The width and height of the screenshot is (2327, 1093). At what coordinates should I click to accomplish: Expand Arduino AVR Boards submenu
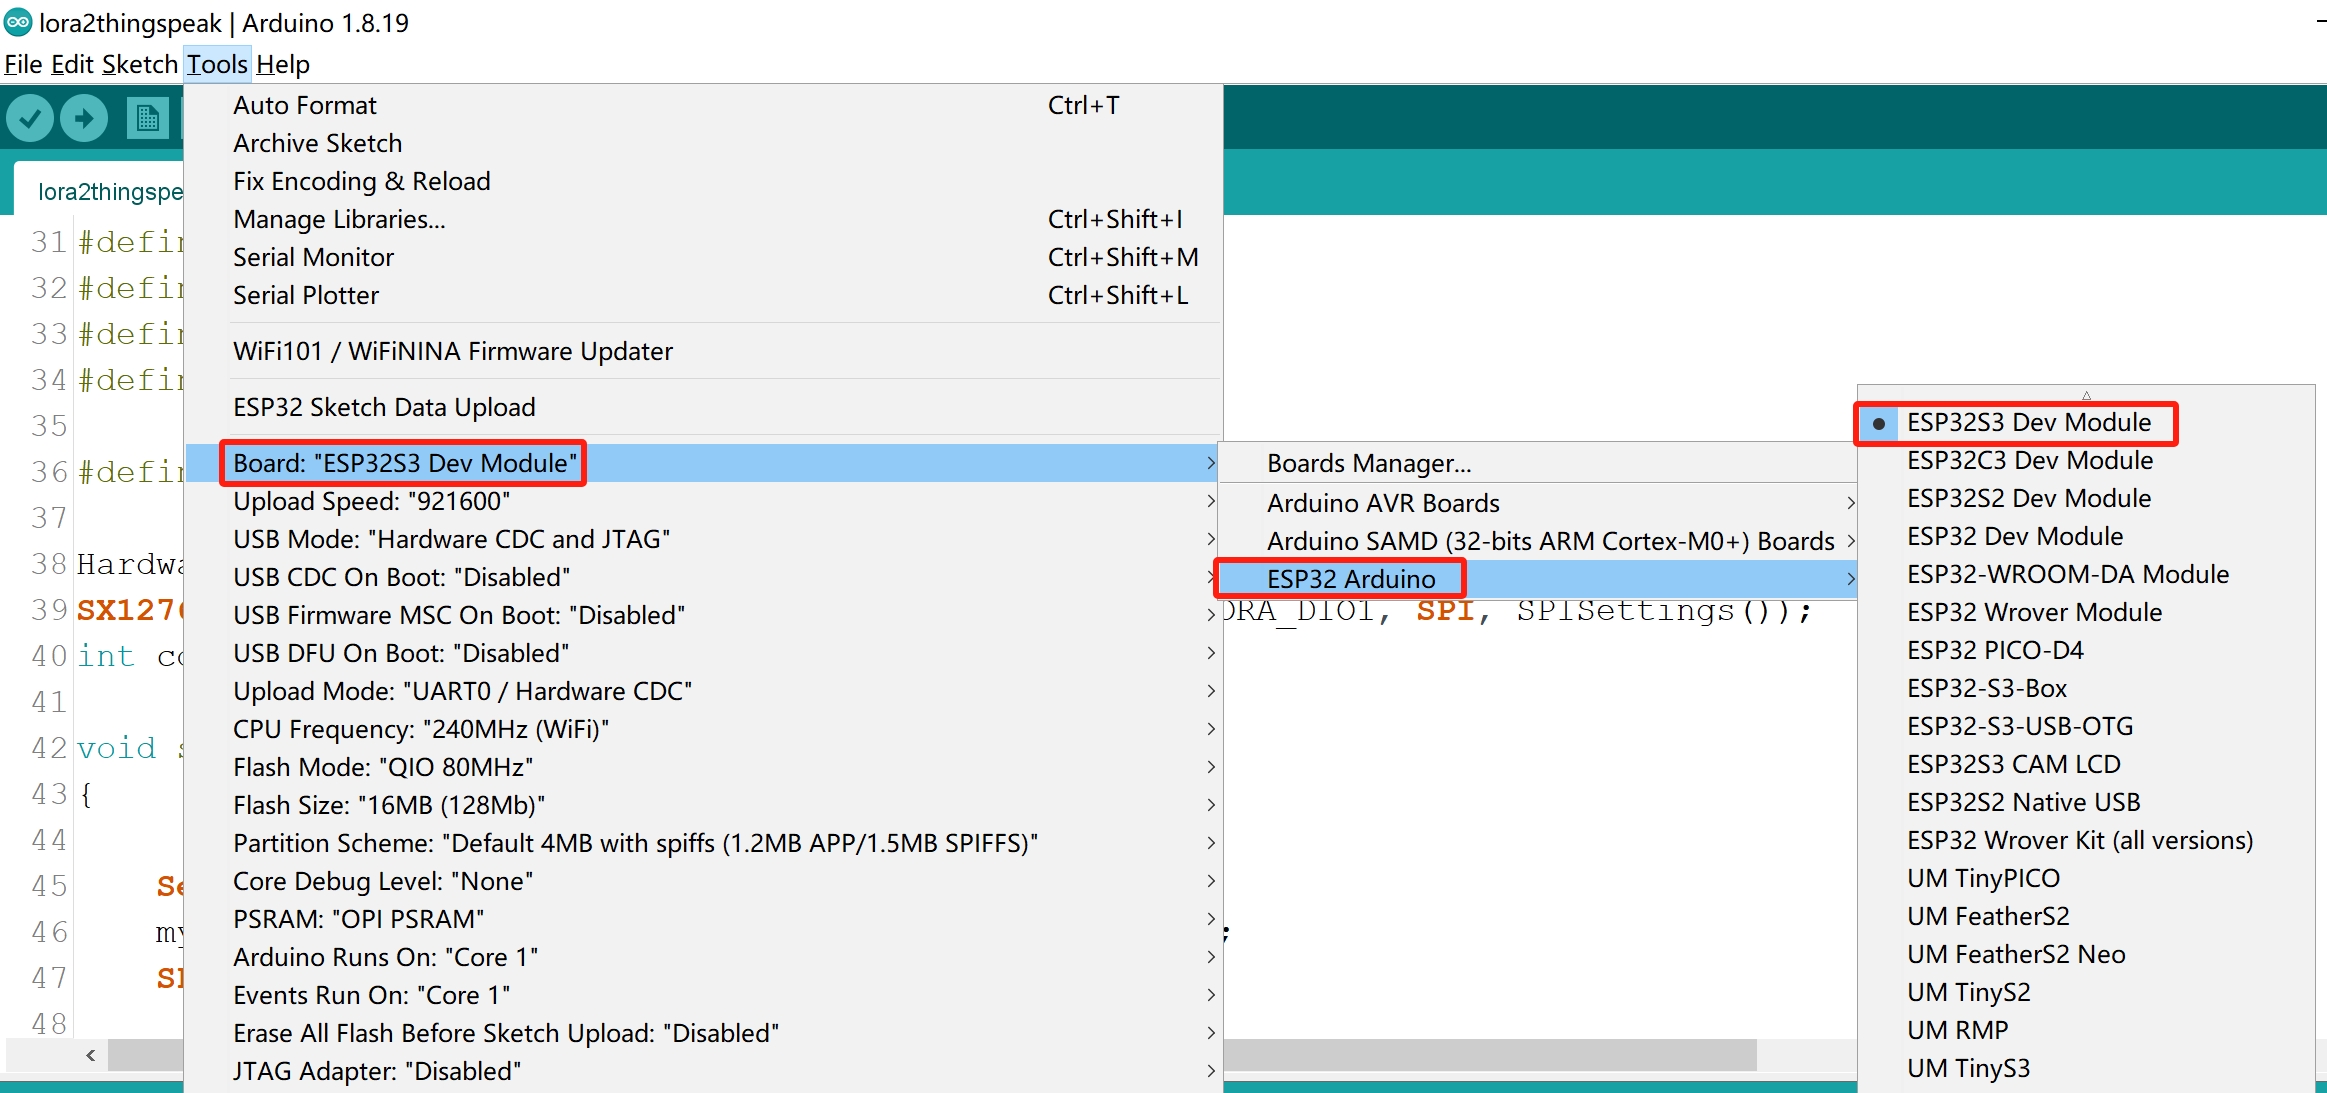(1539, 503)
